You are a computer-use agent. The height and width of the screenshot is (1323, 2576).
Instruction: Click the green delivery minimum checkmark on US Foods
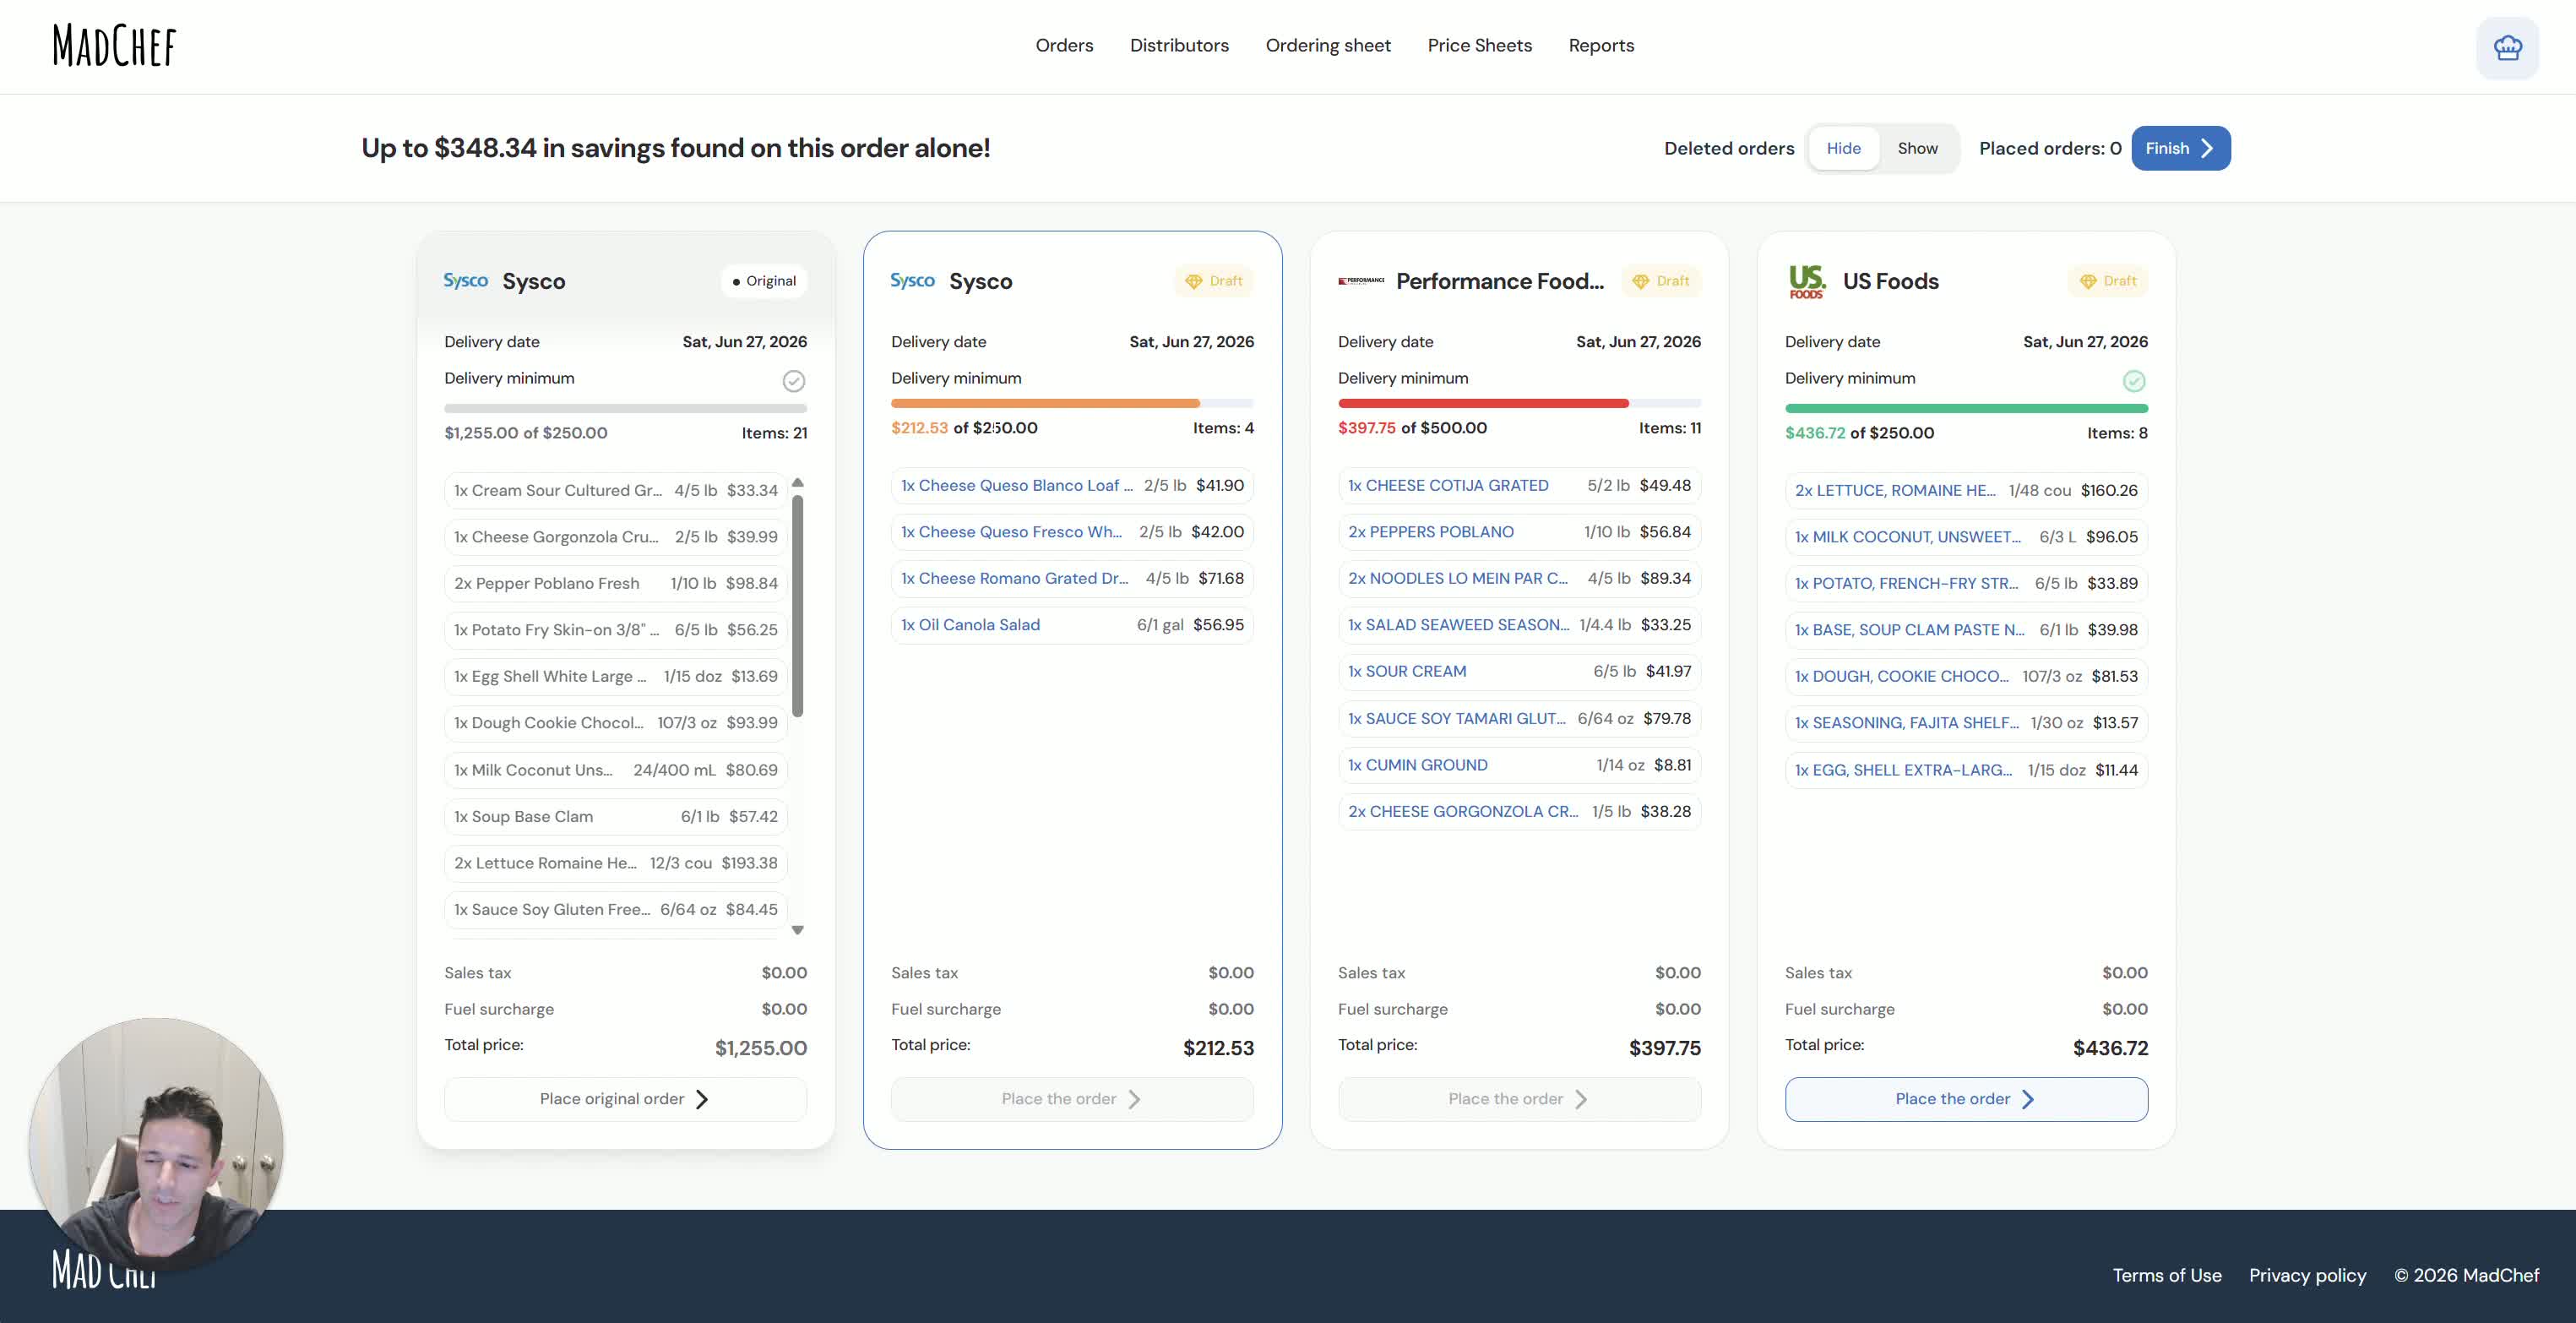(2134, 381)
